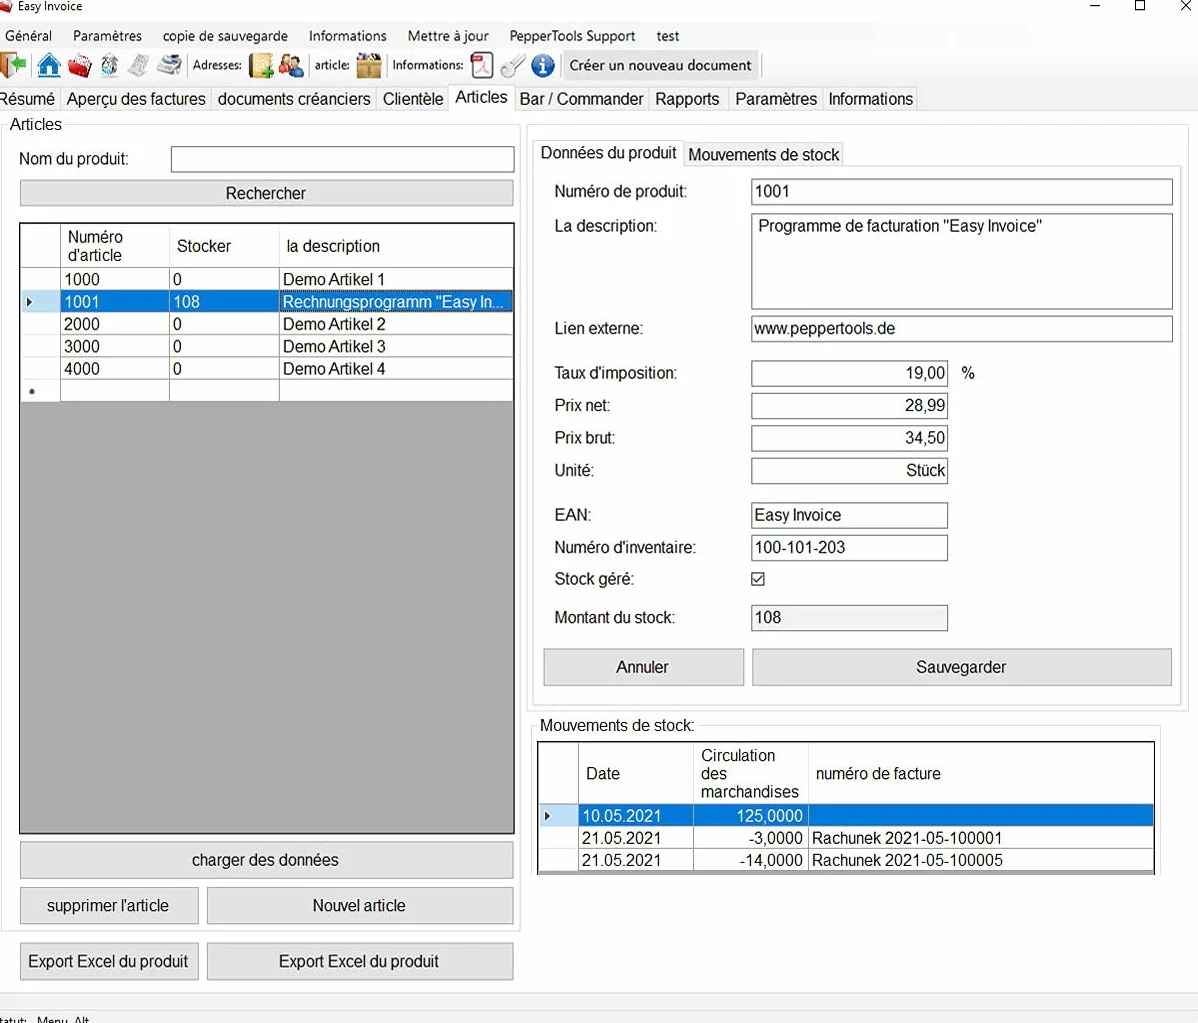Click the Montant du stock field
1198x1023 pixels.
point(850,618)
